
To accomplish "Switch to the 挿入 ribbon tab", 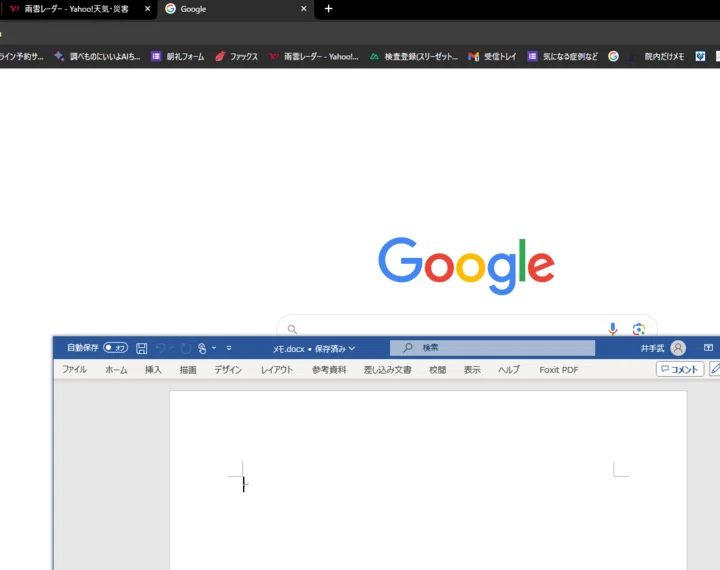I will tap(153, 369).
